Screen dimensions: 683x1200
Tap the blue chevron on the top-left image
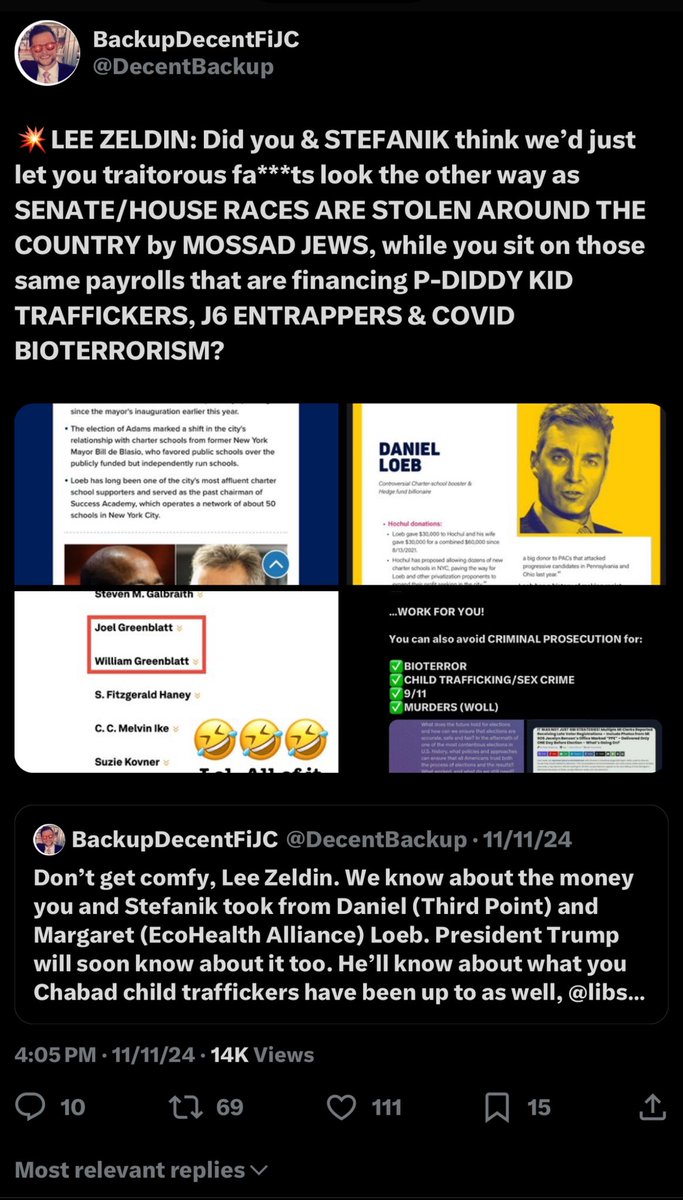pos(275,565)
